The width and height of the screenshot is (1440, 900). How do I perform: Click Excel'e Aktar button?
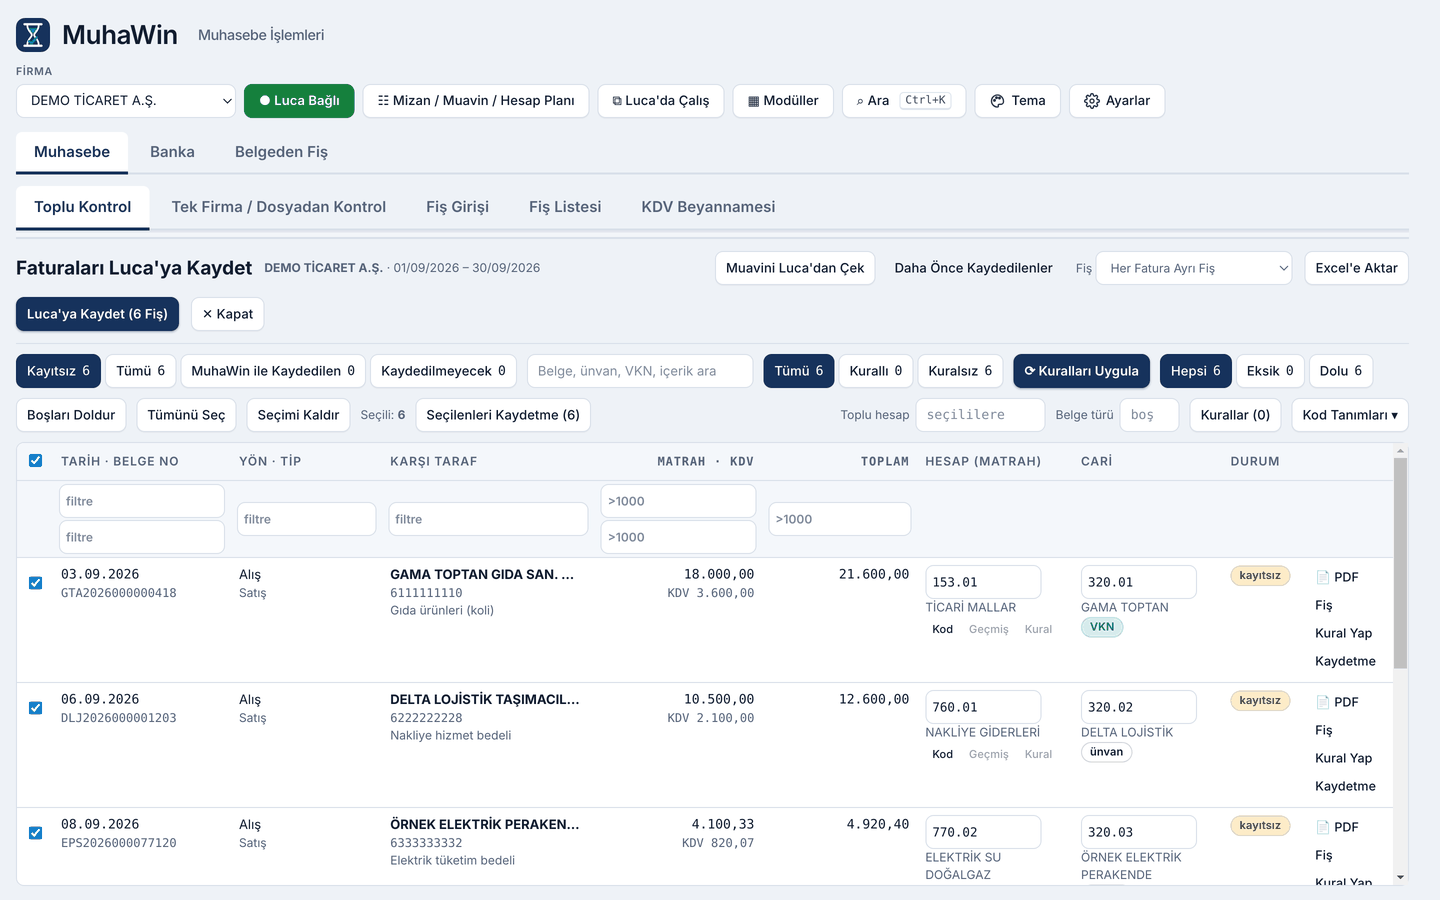(1356, 268)
